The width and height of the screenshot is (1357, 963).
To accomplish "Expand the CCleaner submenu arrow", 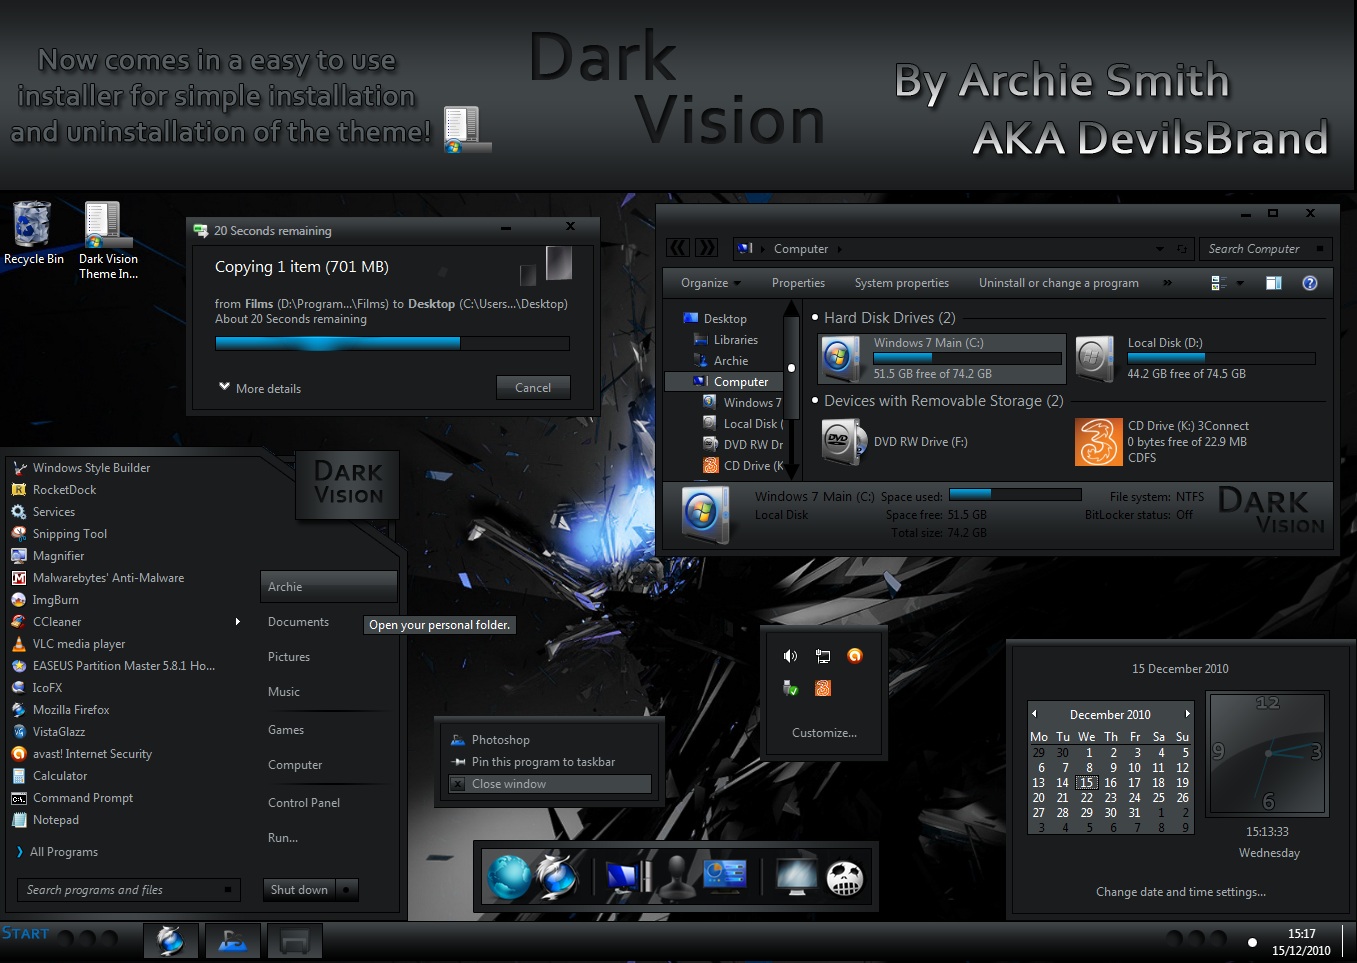I will click(x=237, y=622).
